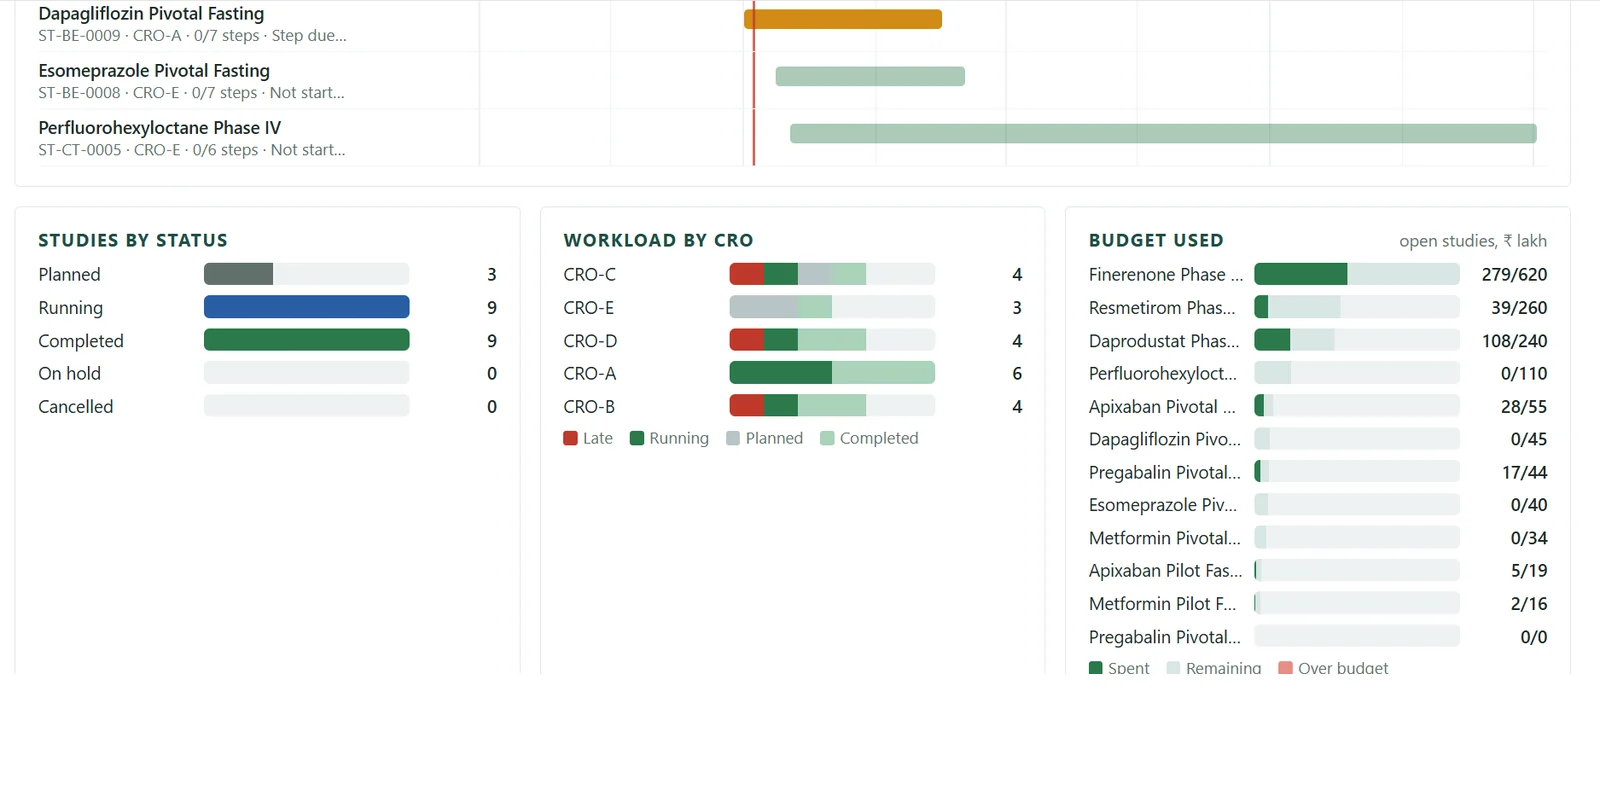Screen dimensions: 1600x800
Task: Click the light green Completed legend swatch
Action: 827,438
